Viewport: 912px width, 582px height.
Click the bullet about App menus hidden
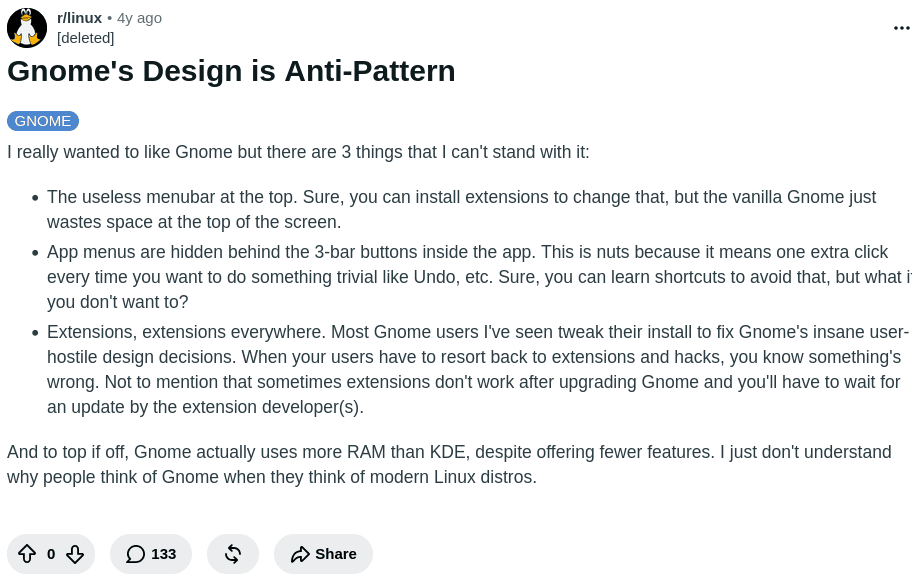point(479,277)
